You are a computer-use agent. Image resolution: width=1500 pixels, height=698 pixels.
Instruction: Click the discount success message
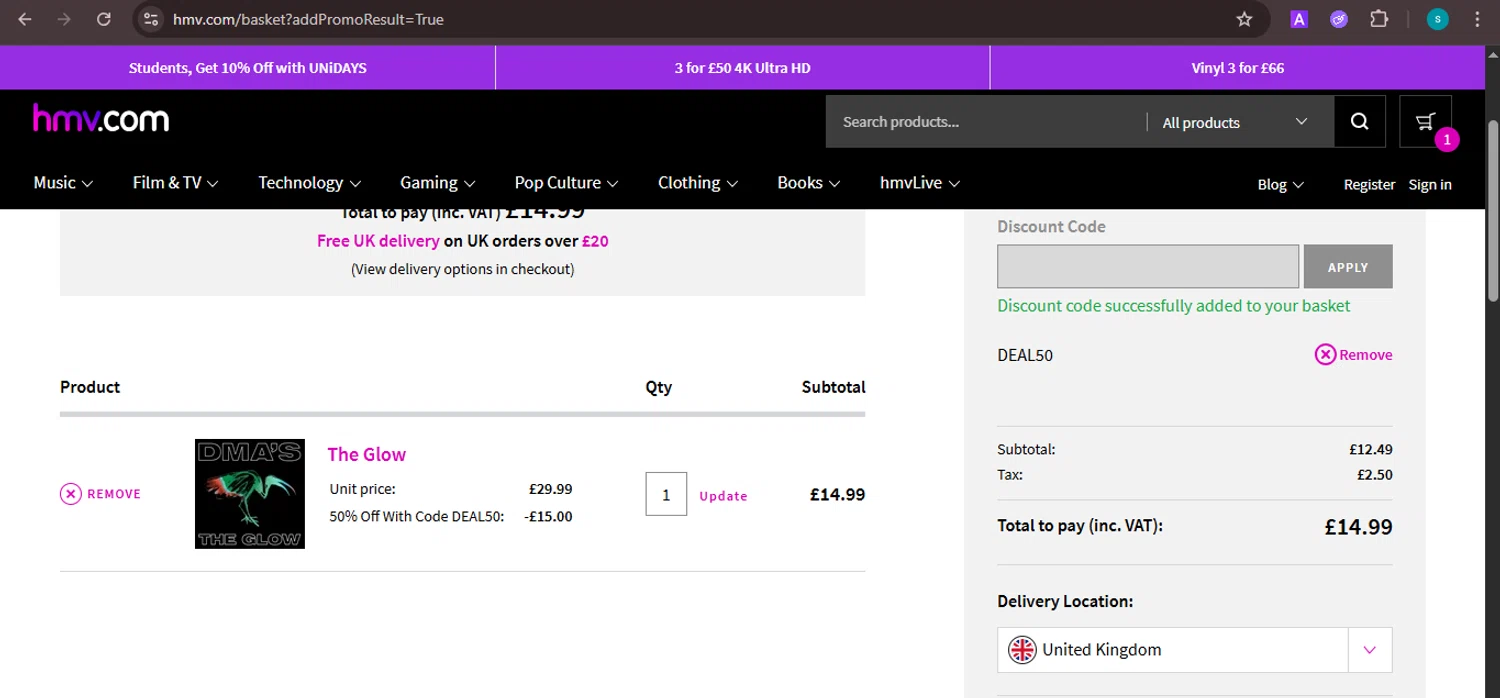coord(1174,306)
